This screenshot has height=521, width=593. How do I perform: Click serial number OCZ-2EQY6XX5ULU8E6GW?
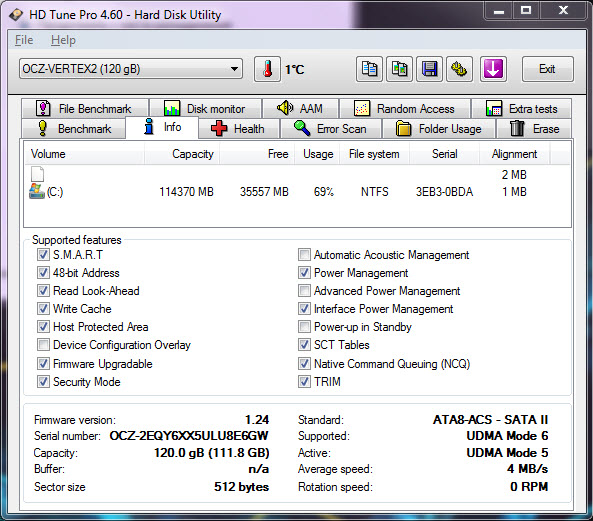189,436
